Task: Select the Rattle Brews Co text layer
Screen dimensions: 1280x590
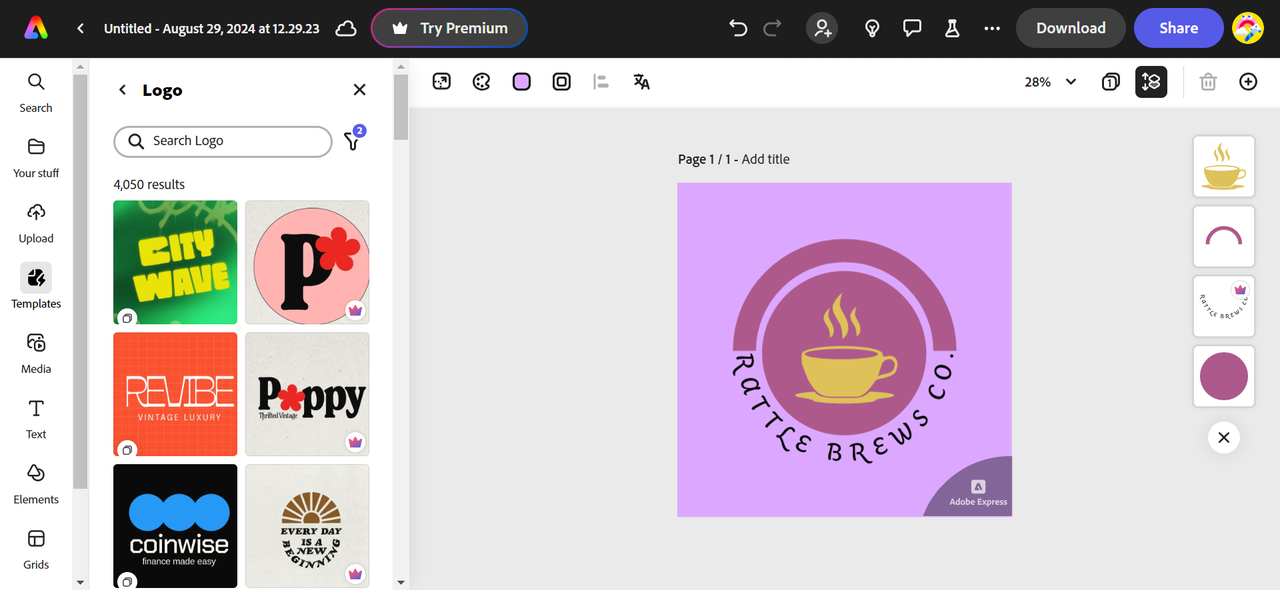Action: (1224, 306)
